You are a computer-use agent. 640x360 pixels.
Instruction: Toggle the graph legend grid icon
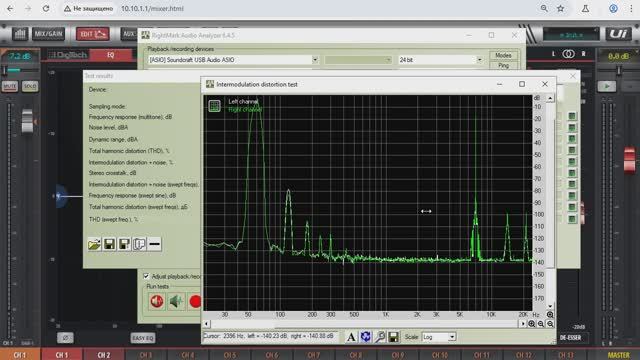(214, 106)
